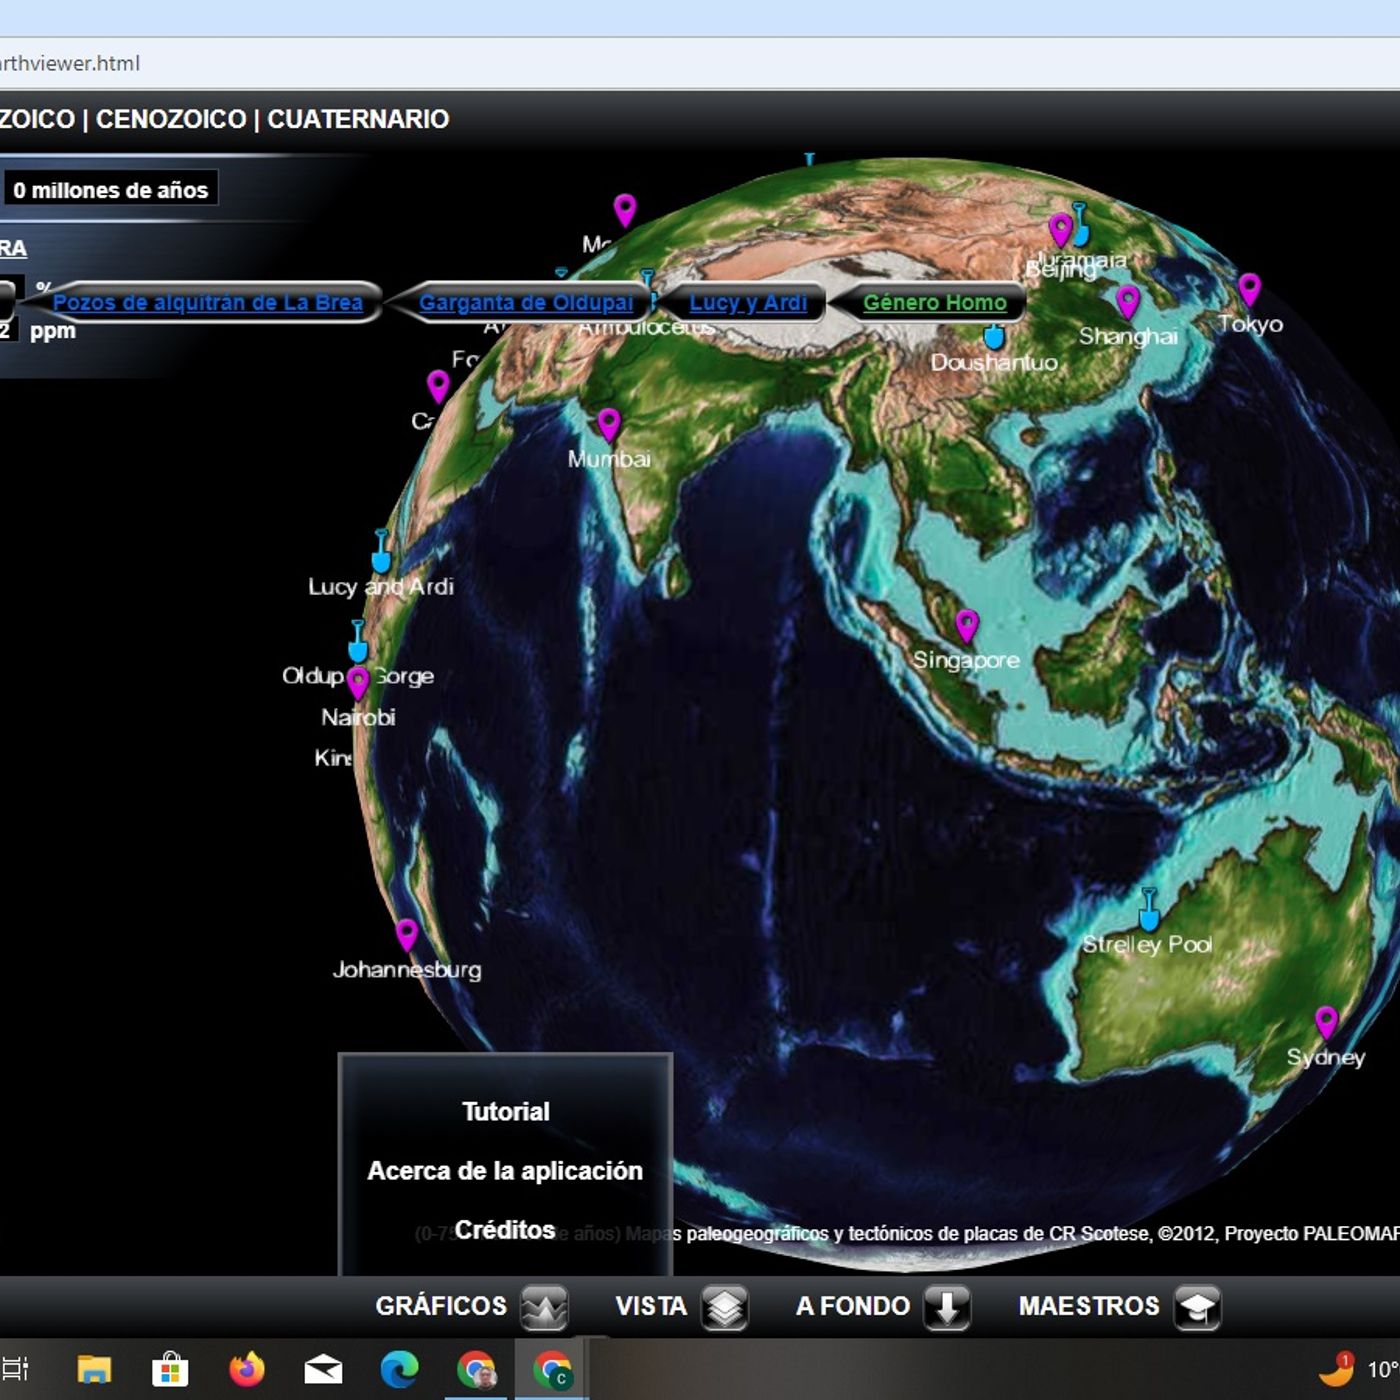
Task: Open the Tutorial menu entry
Action: [506, 1112]
